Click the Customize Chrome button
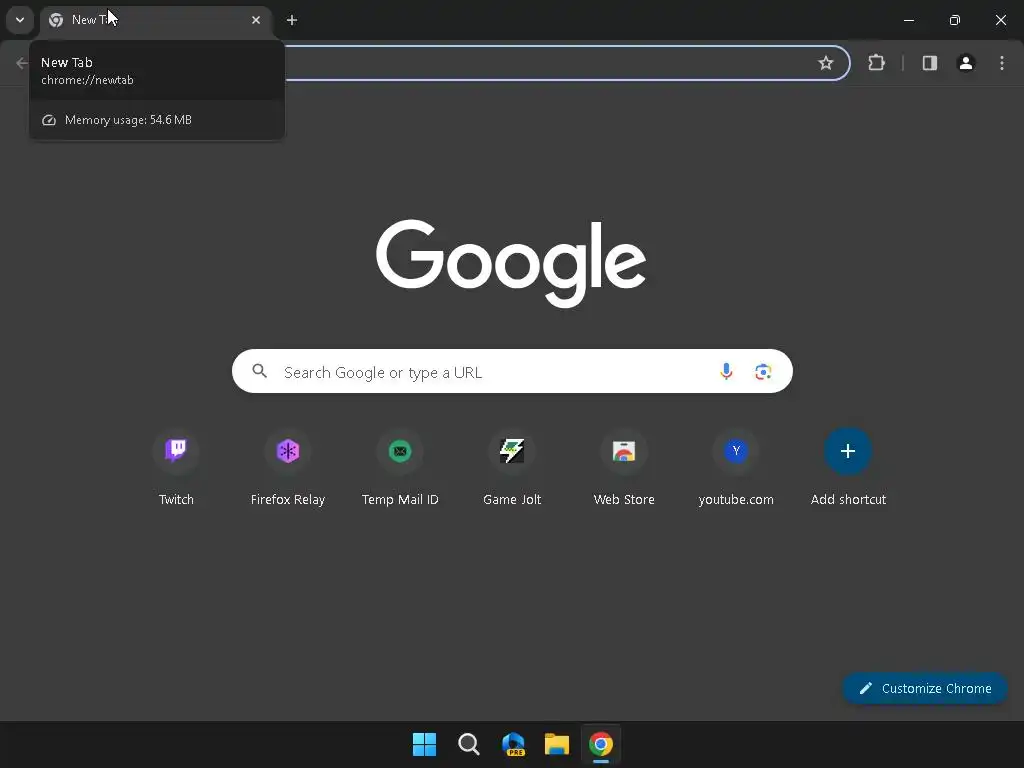Screen dimensions: 1024x768 pyautogui.click(x=925, y=688)
